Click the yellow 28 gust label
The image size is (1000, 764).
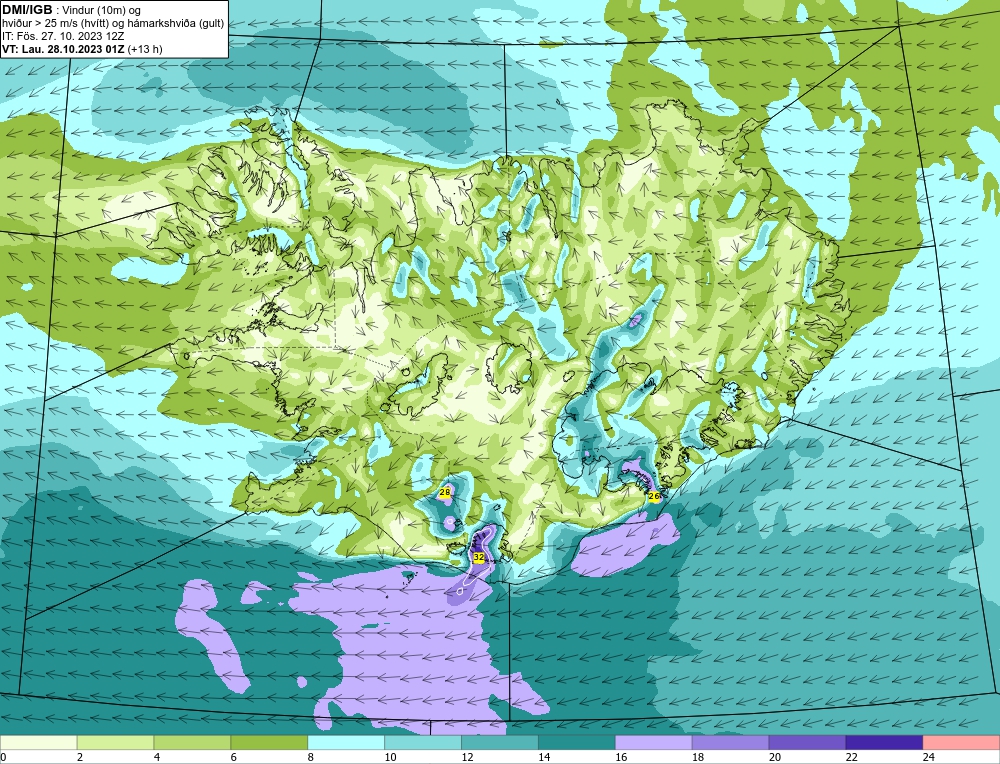[445, 492]
